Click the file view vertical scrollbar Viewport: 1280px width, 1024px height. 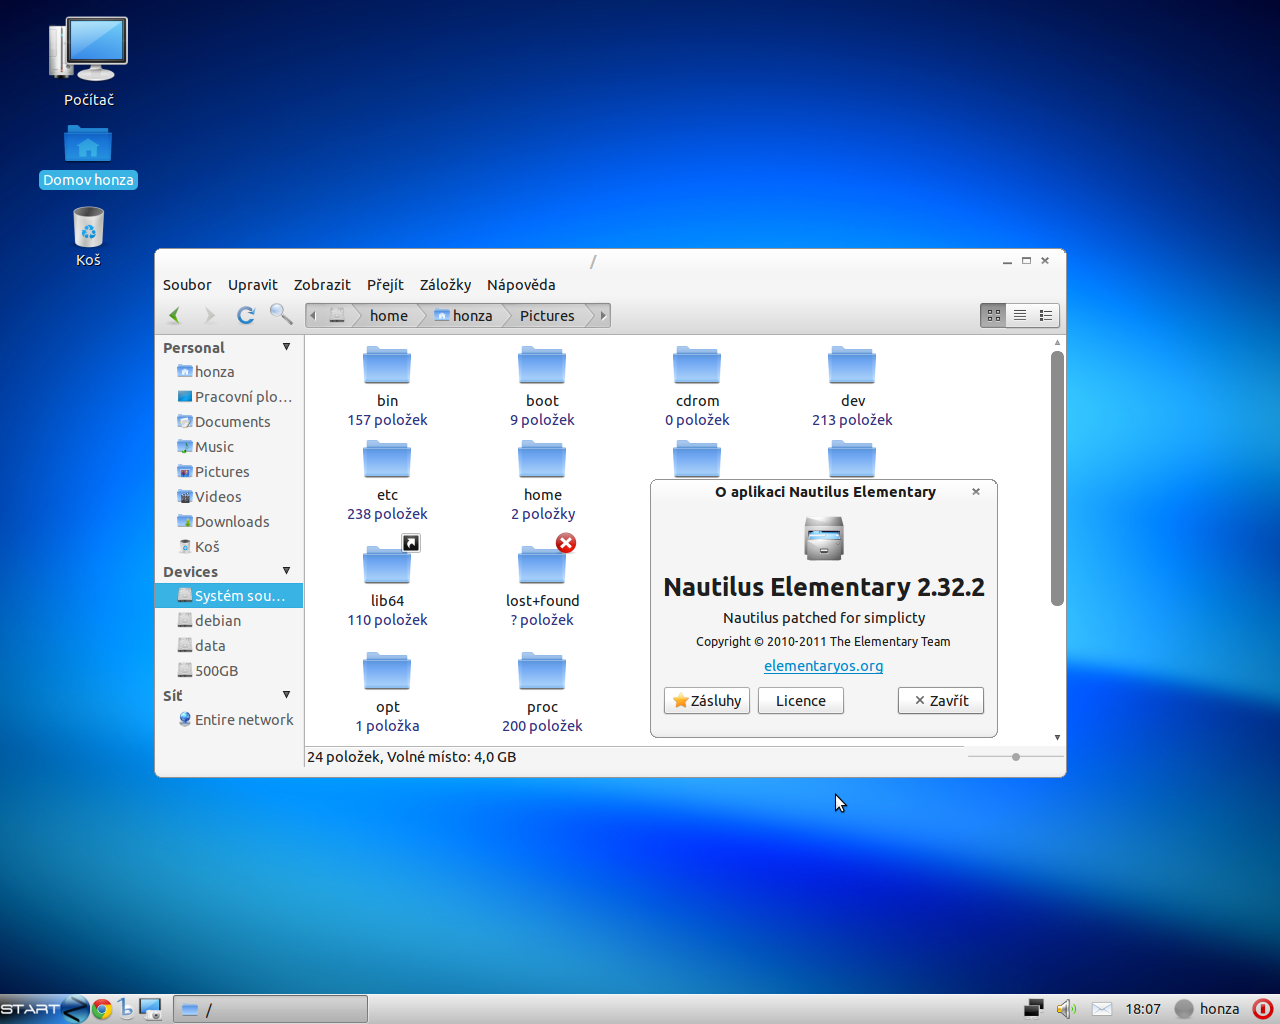1057,478
